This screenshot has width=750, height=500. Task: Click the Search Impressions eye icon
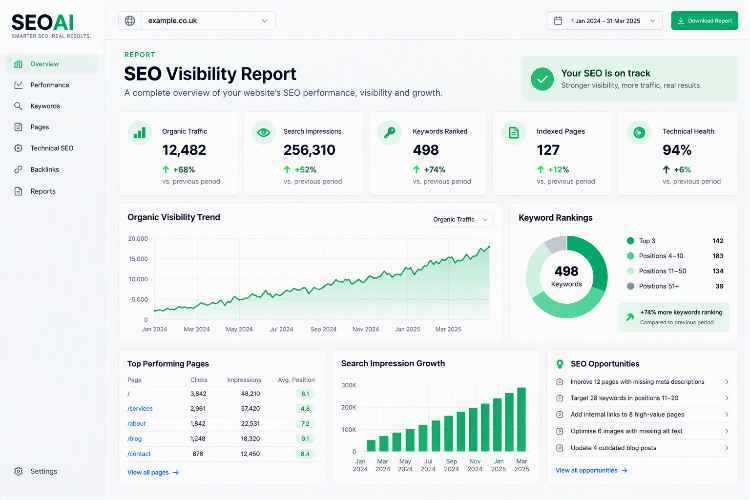click(264, 133)
